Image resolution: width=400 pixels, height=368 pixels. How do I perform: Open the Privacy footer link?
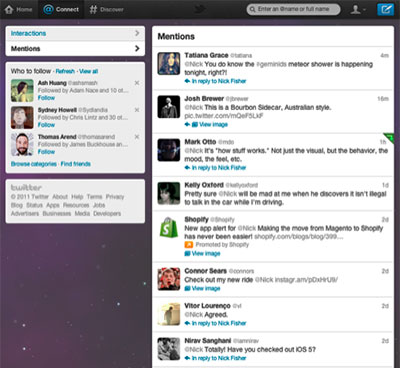[x=115, y=197]
